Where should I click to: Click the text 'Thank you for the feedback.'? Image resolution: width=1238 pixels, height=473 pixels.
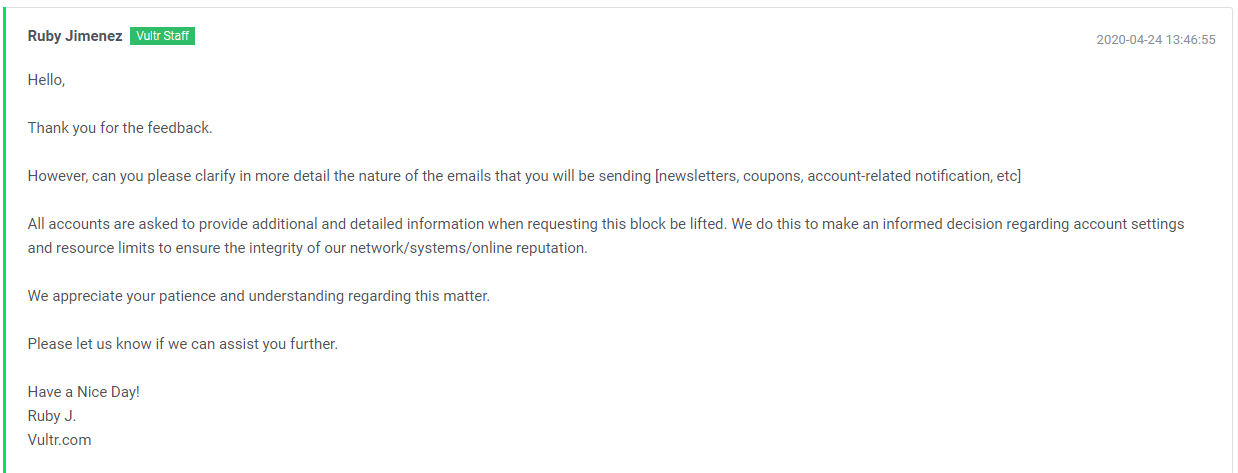point(120,128)
